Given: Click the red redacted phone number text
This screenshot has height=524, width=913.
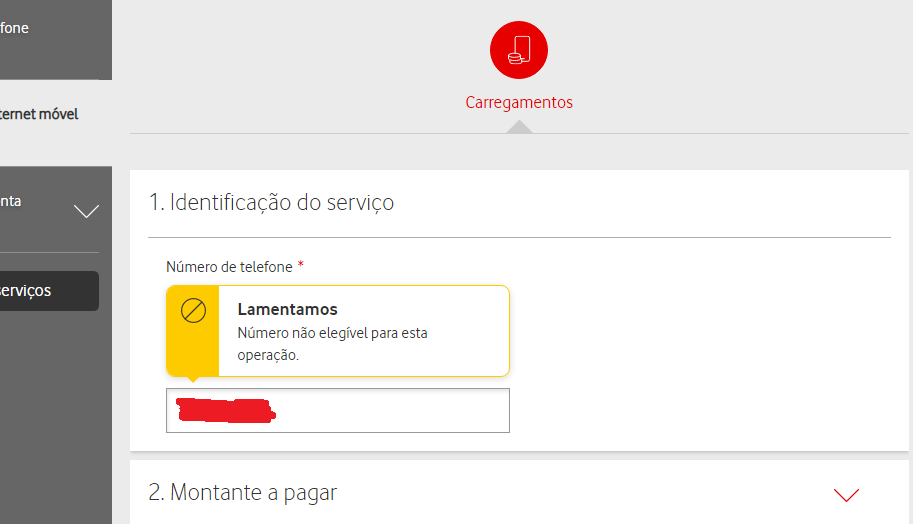Looking at the screenshot, I should (x=225, y=410).
